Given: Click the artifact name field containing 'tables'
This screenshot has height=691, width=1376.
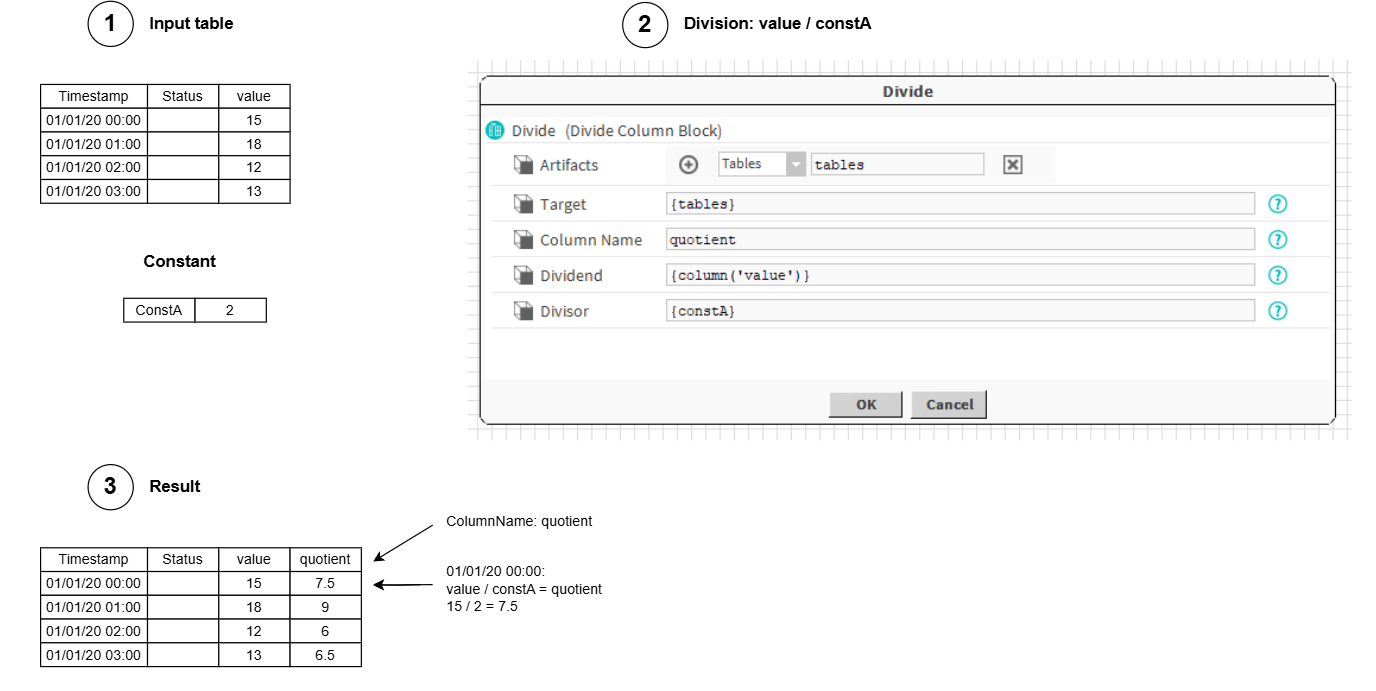Looking at the screenshot, I should tap(896, 165).
